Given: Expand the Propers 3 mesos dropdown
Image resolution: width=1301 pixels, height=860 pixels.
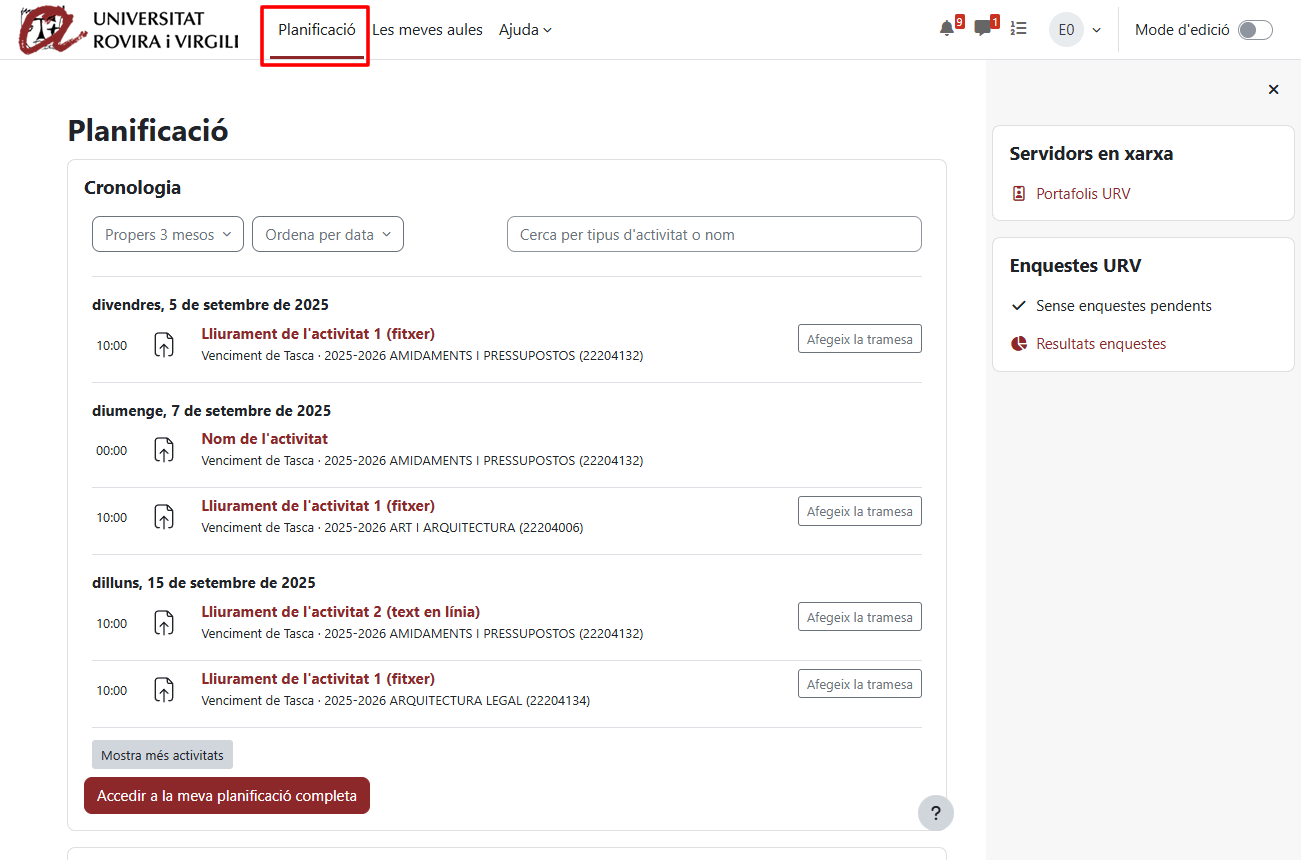Looking at the screenshot, I should pyautogui.click(x=167, y=235).
